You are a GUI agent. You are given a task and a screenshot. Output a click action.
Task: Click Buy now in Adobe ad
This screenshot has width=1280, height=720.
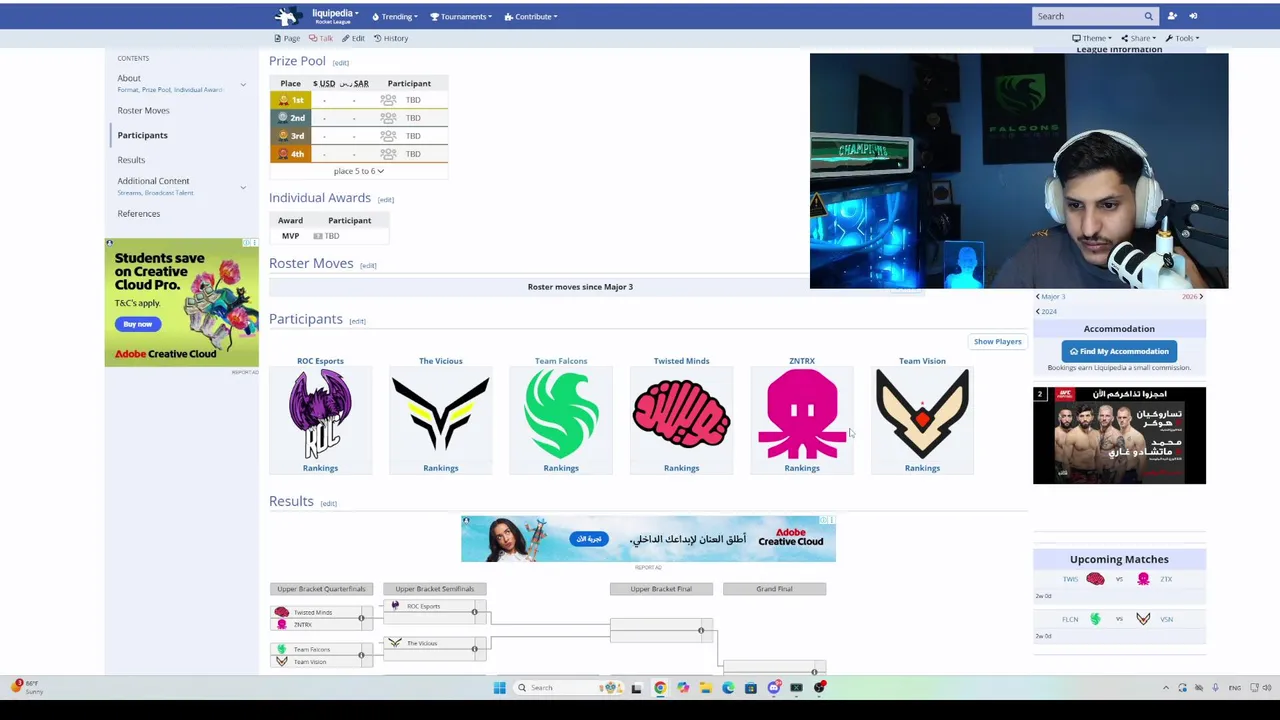tap(138, 324)
